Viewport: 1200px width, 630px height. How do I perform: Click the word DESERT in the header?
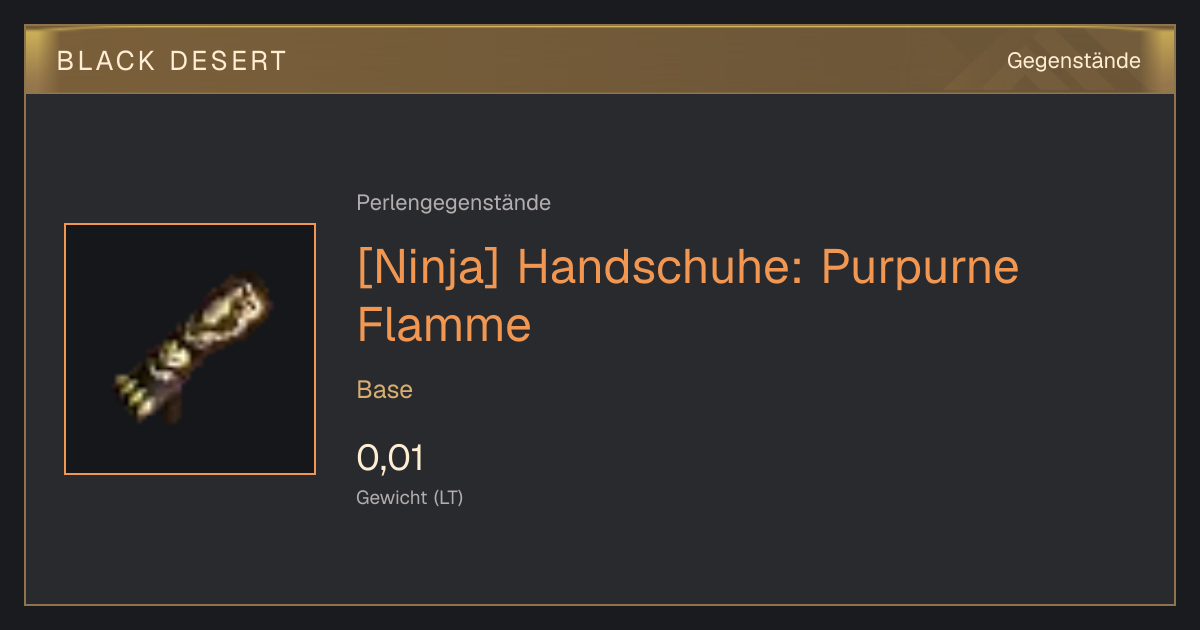pyautogui.click(x=230, y=61)
